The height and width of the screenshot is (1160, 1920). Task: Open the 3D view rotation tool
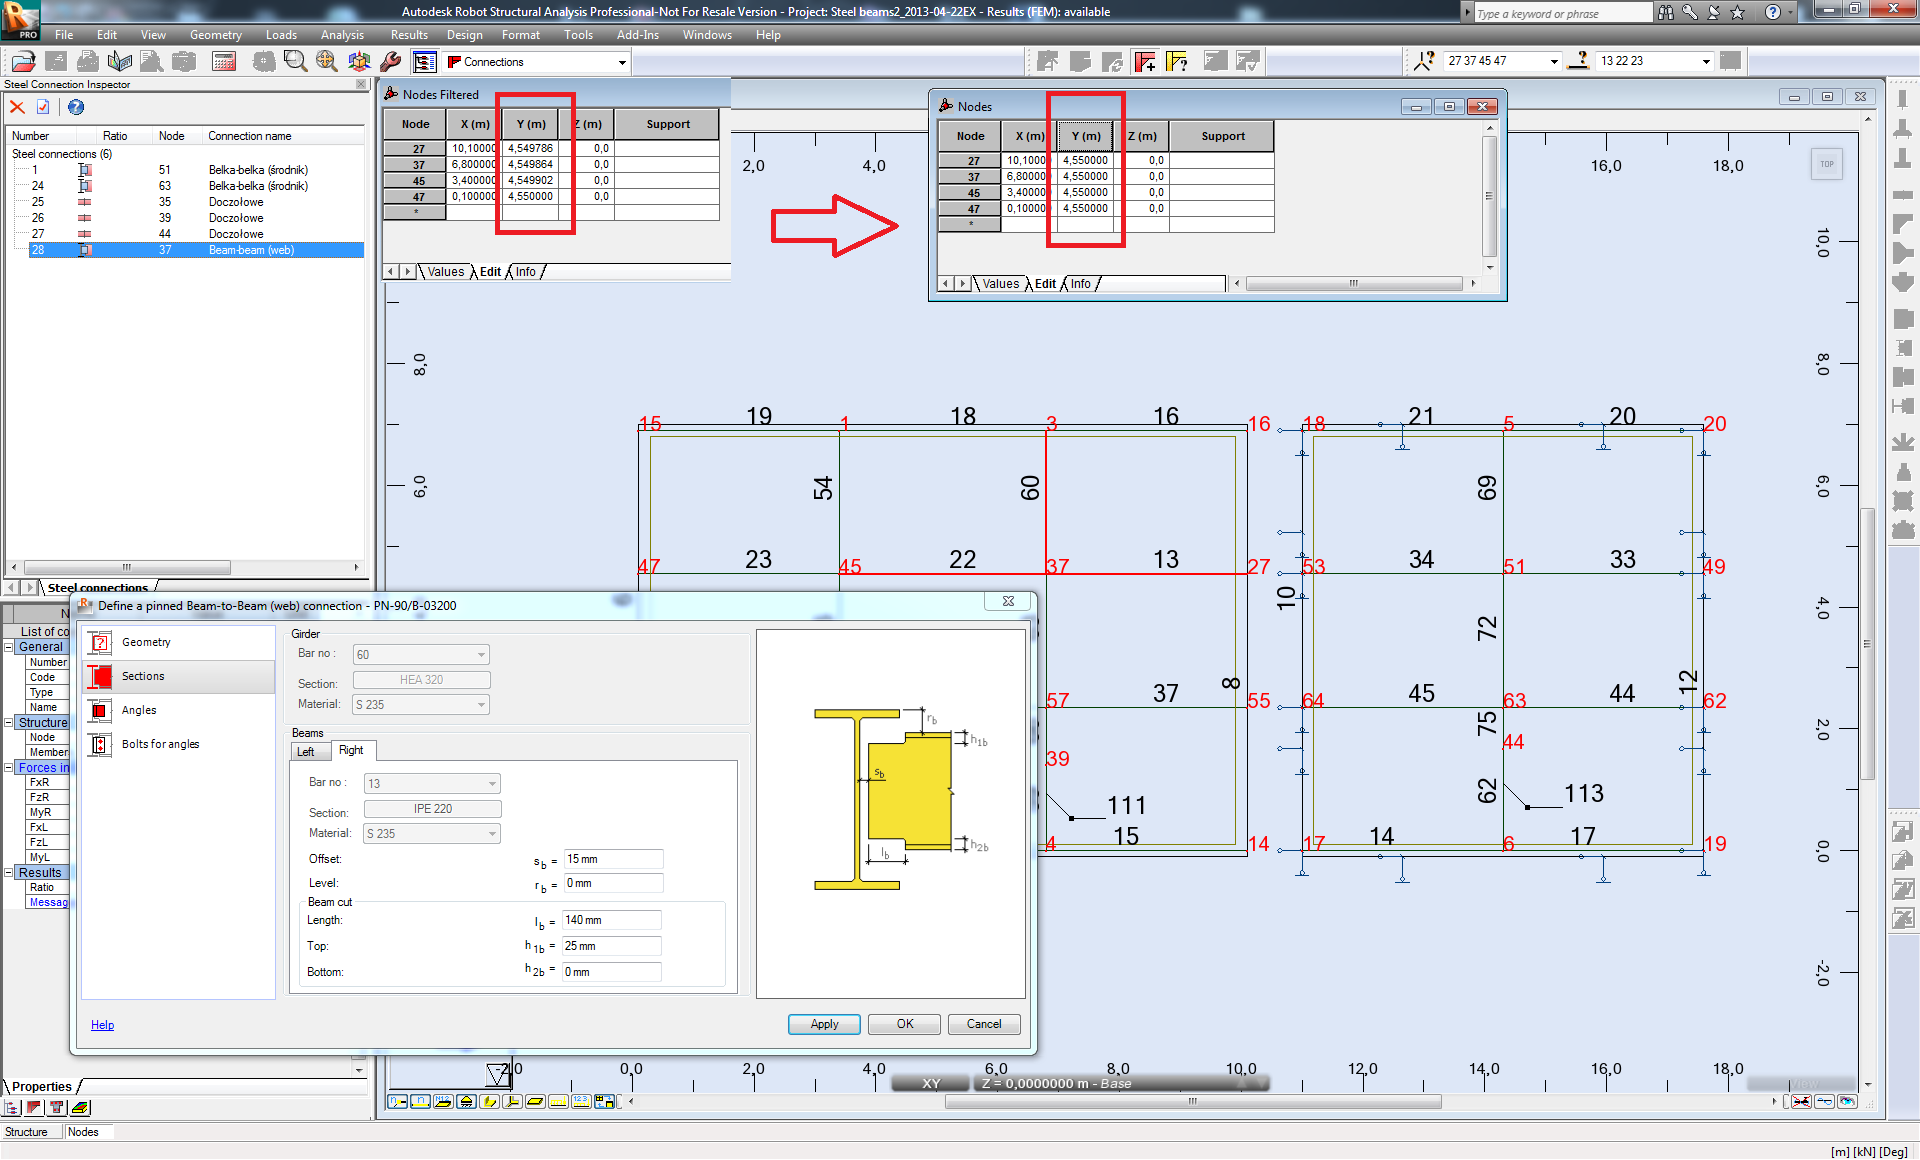pos(360,60)
